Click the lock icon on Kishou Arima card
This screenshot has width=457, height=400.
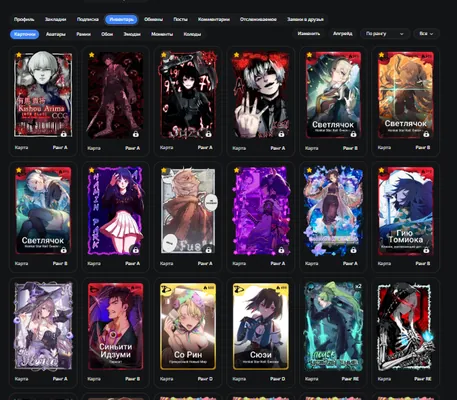click(x=63, y=134)
